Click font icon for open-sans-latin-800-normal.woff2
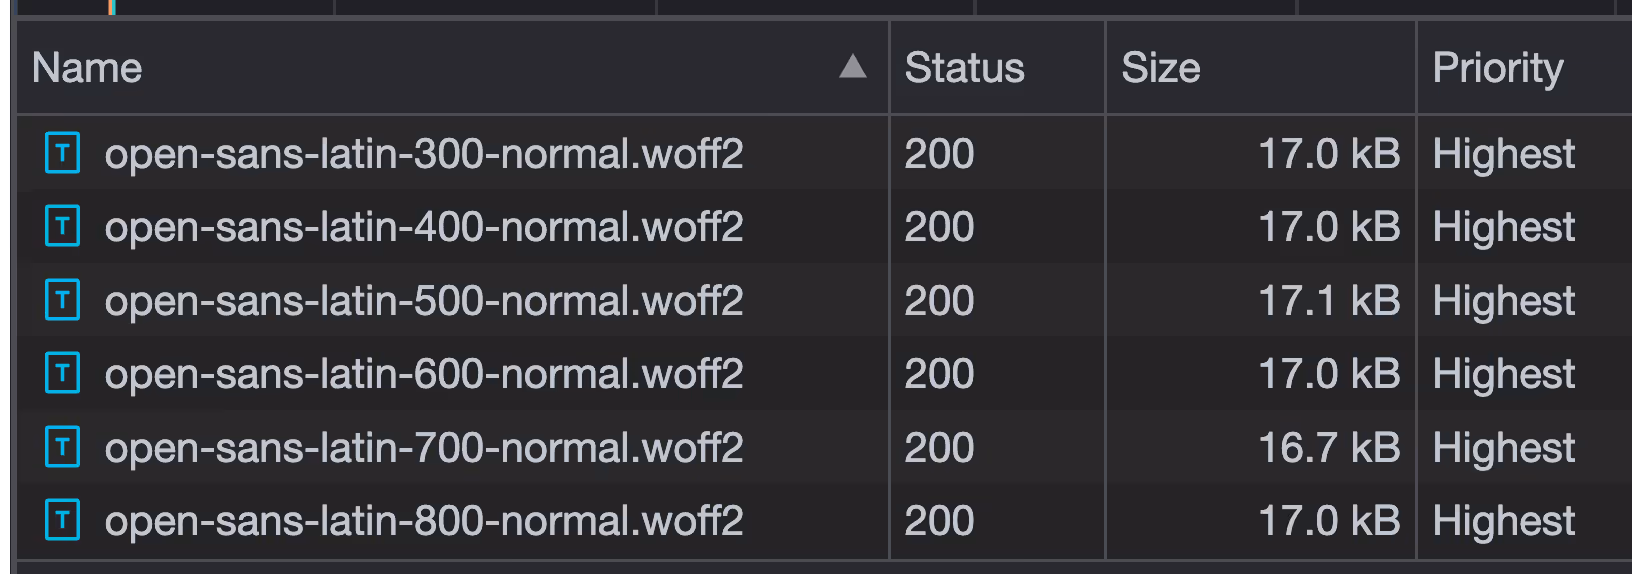Image resolution: width=1632 pixels, height=574 pixels. [62, 521]
